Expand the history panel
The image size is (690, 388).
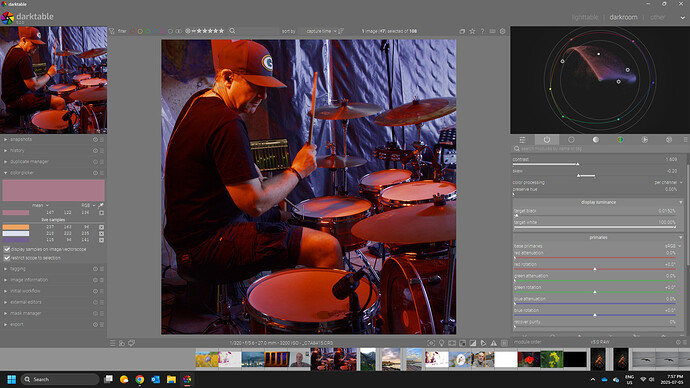coord(18,150)
